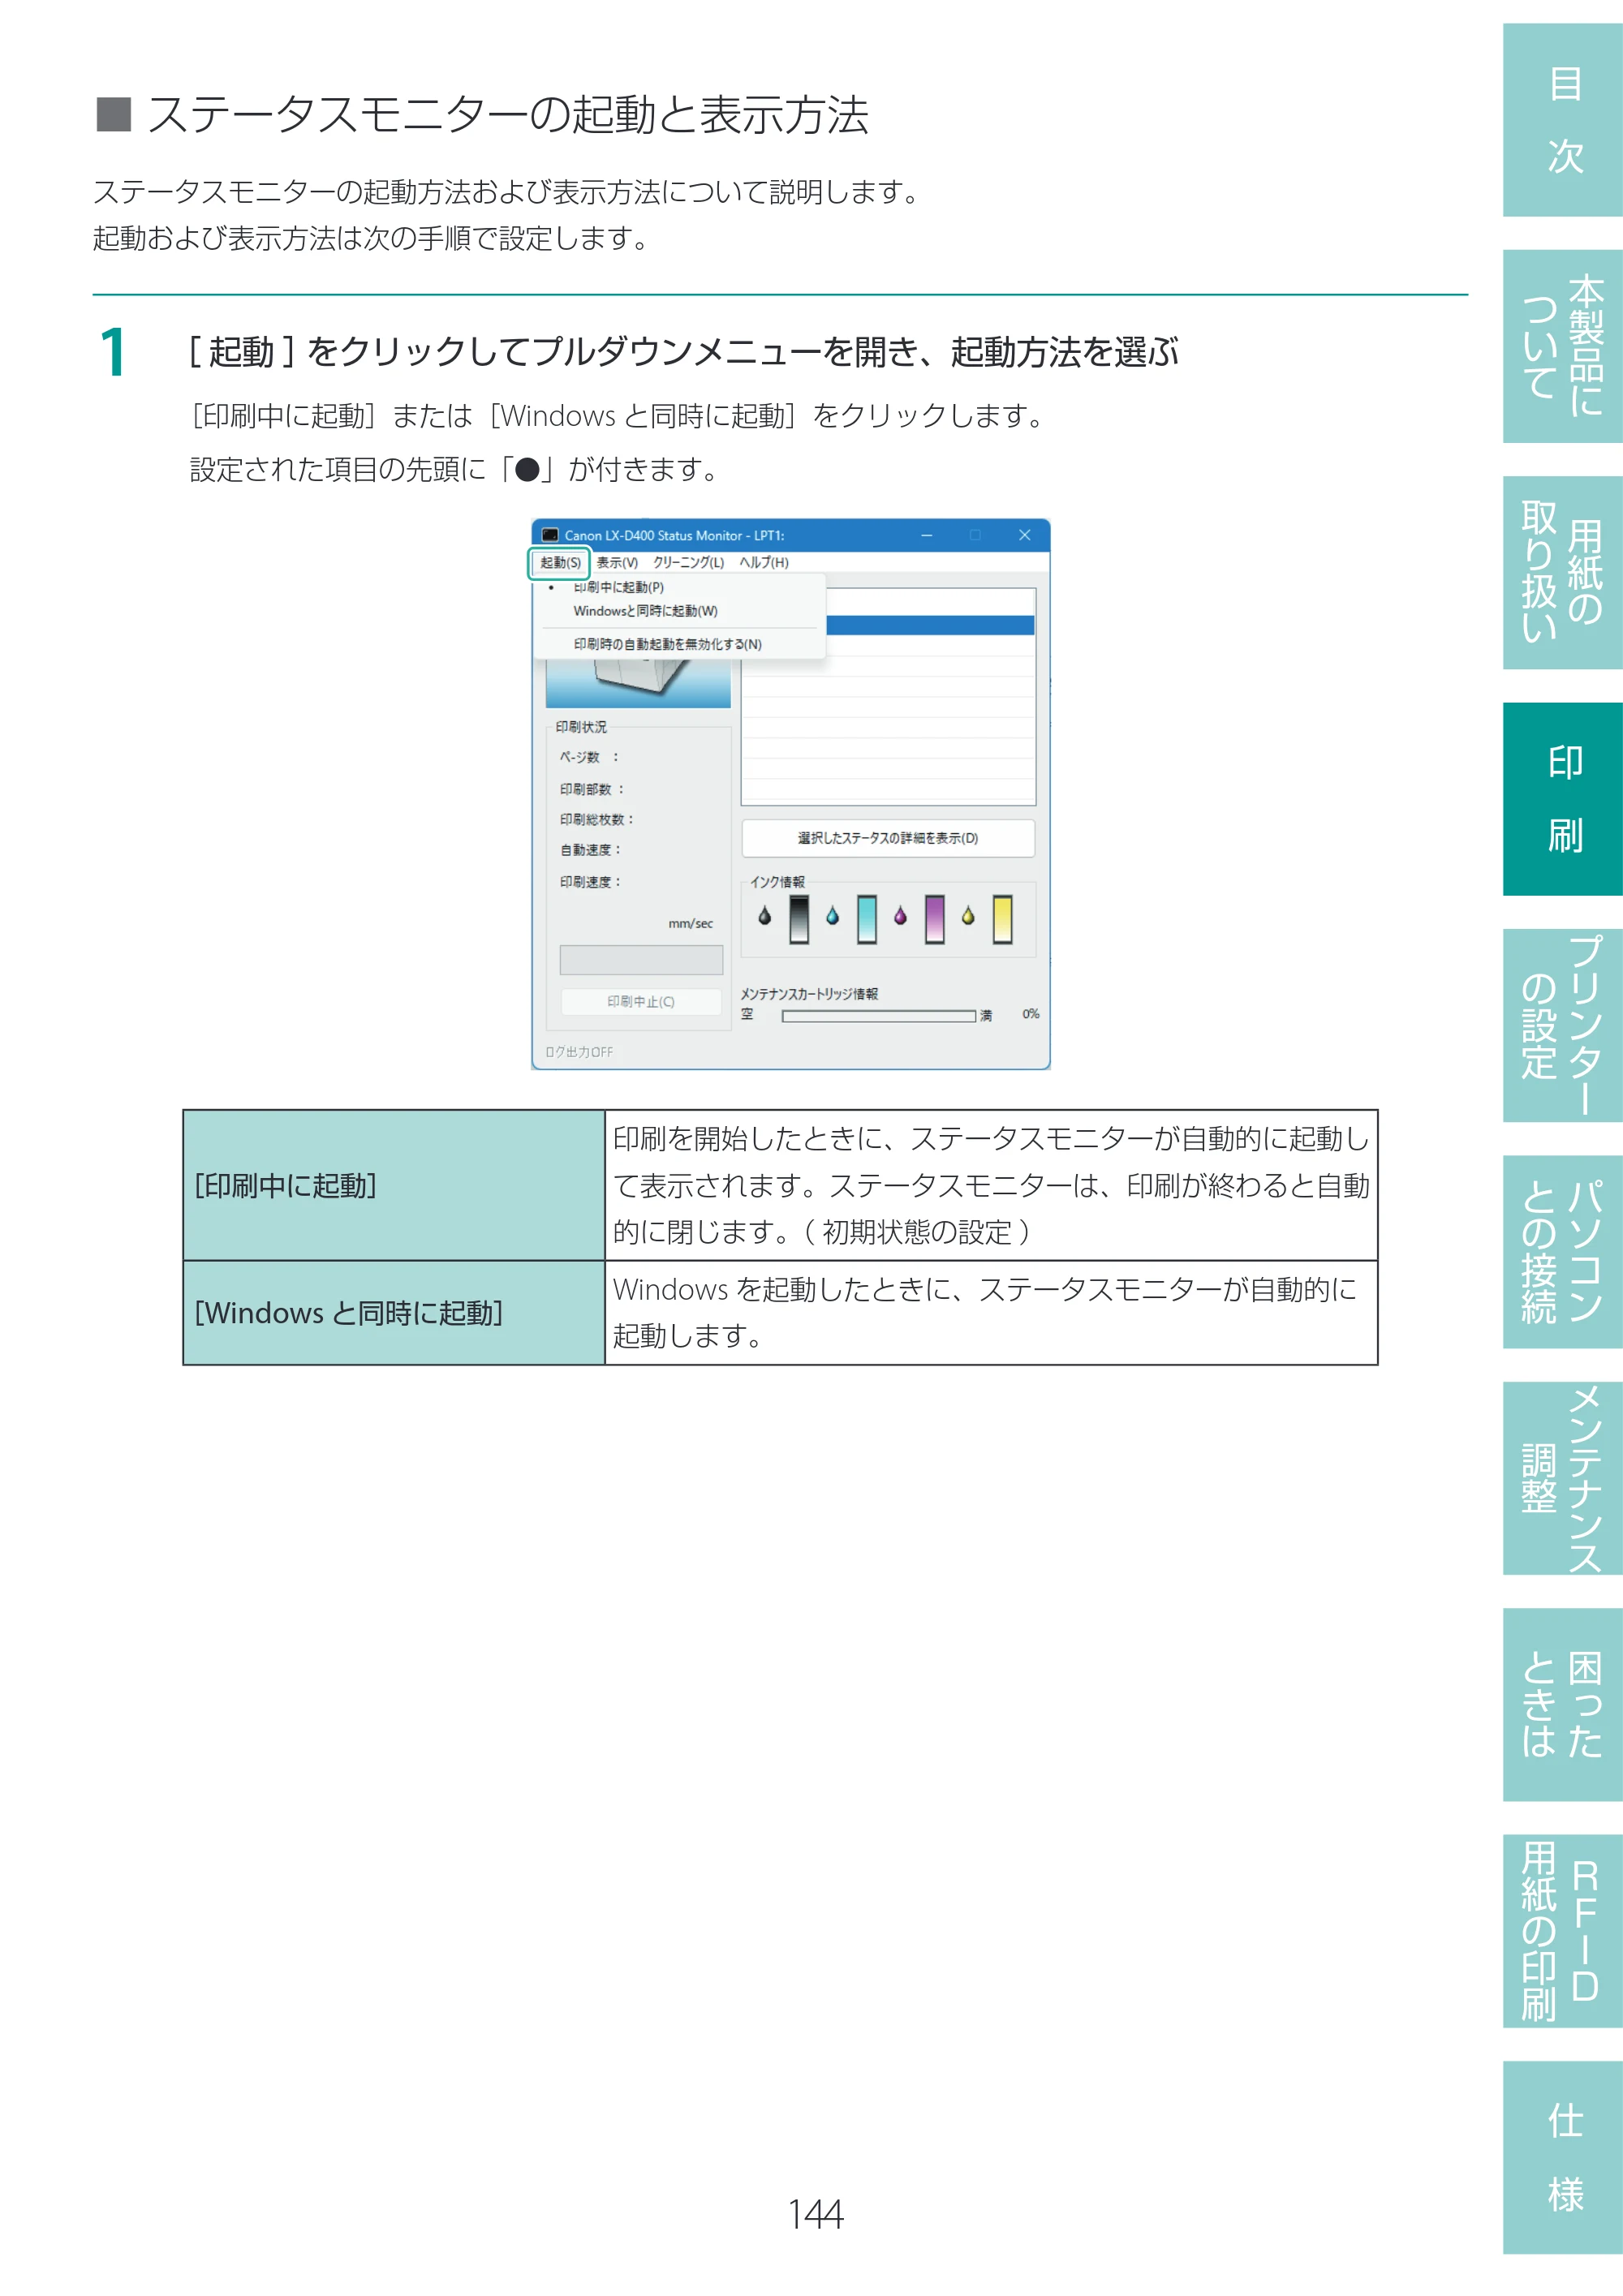Click the Status Monitor title bar icon

pyautogui.click(x=550, y=535)
